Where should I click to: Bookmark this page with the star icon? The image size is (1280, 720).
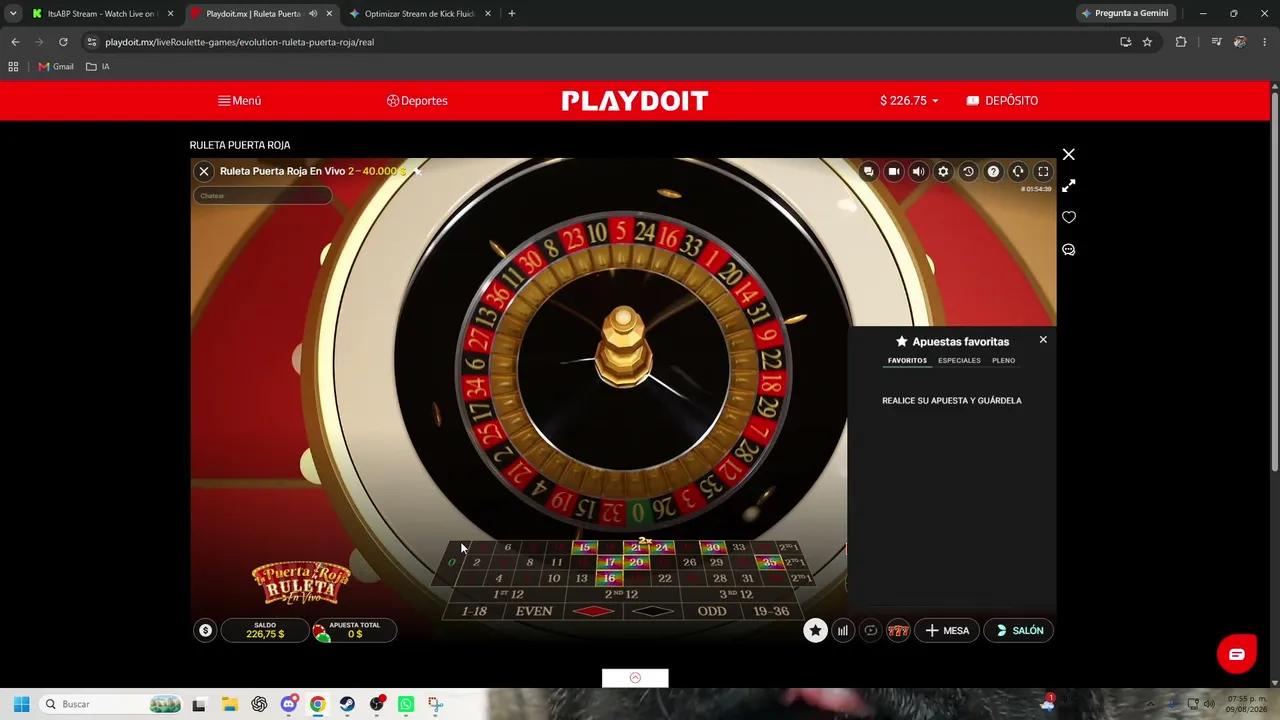1147,42
